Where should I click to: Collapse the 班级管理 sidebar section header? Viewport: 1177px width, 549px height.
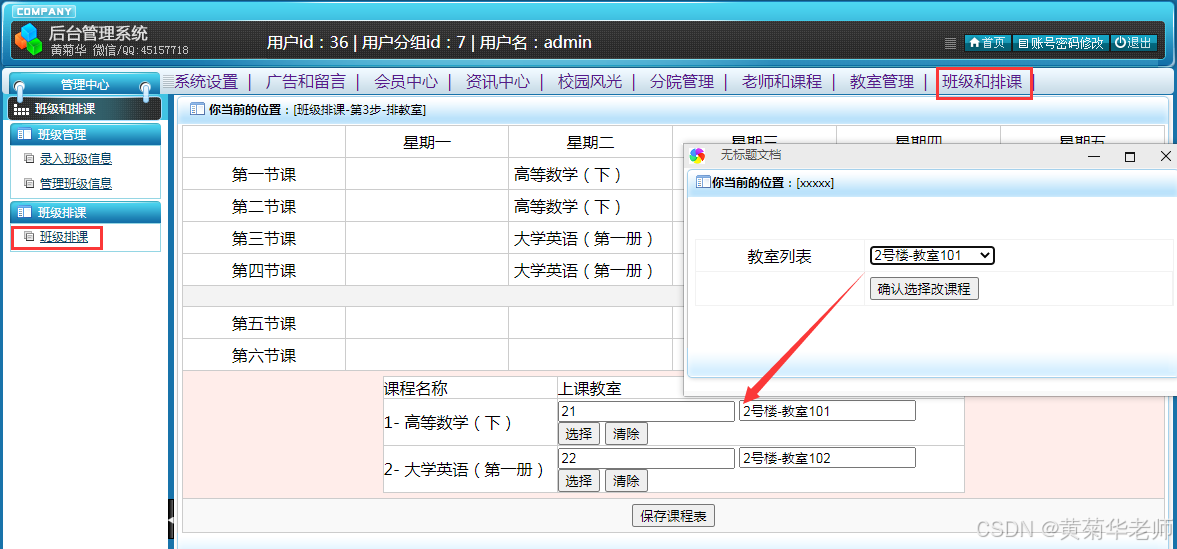(x=86, y=135)
